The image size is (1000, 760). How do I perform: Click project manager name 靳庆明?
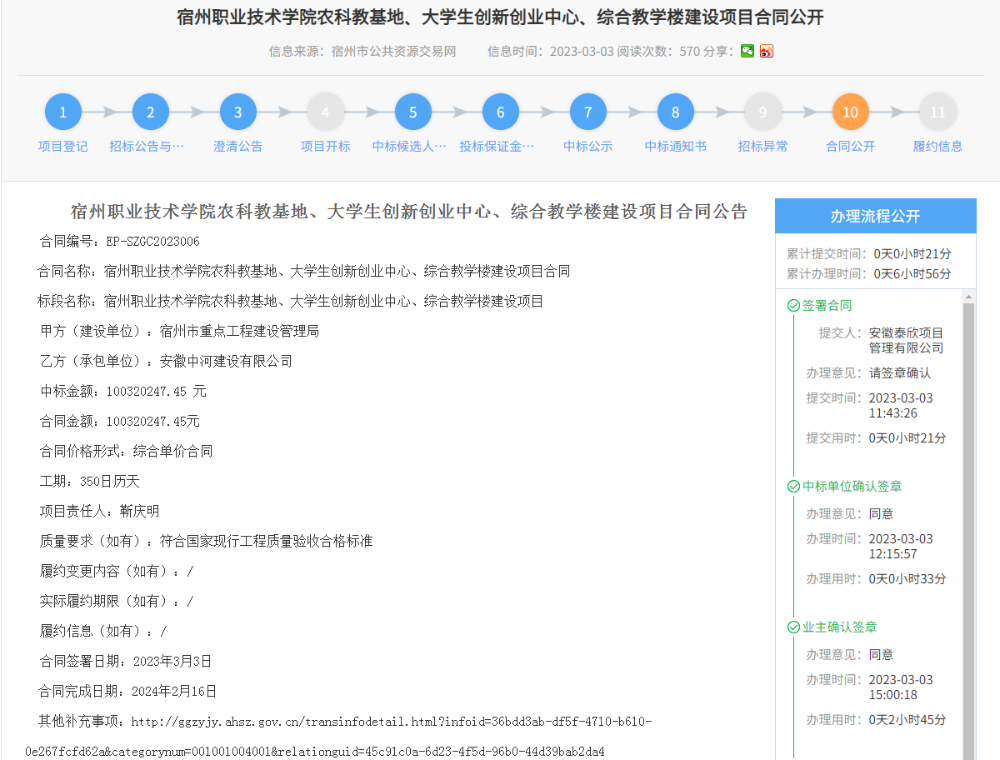(140, 511)
